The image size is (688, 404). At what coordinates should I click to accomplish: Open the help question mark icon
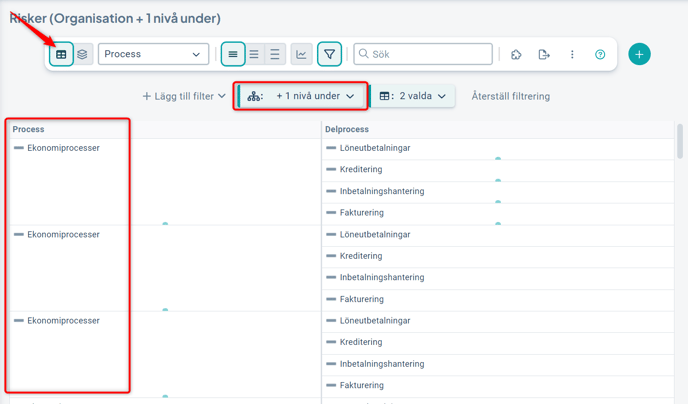[600, 54]
